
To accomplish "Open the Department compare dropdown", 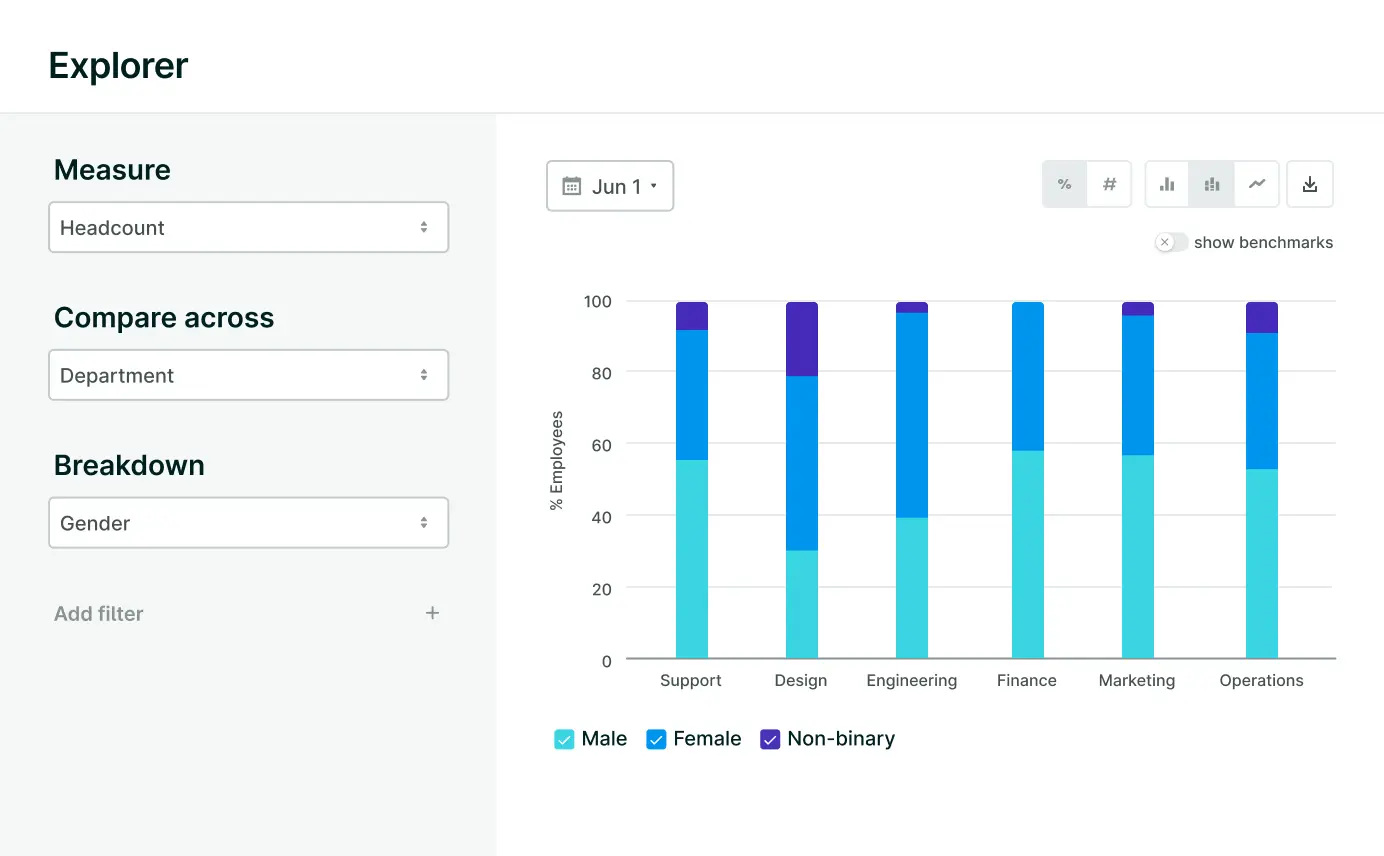I will 248,375.
